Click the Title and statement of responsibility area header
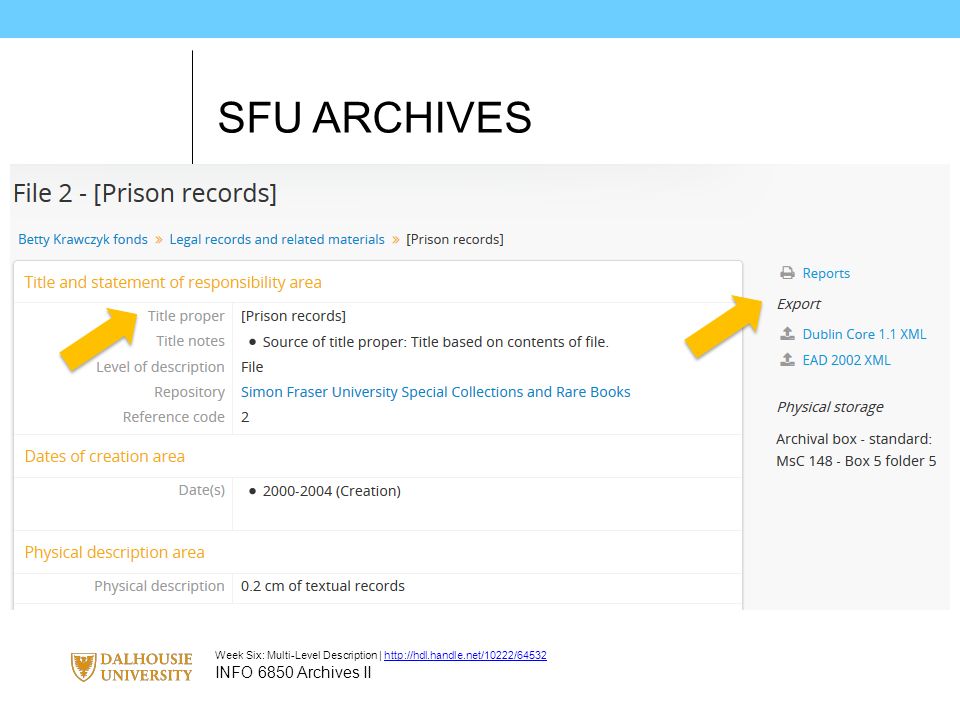This screenshot has height=720, width=960. (x=173, y=282)
